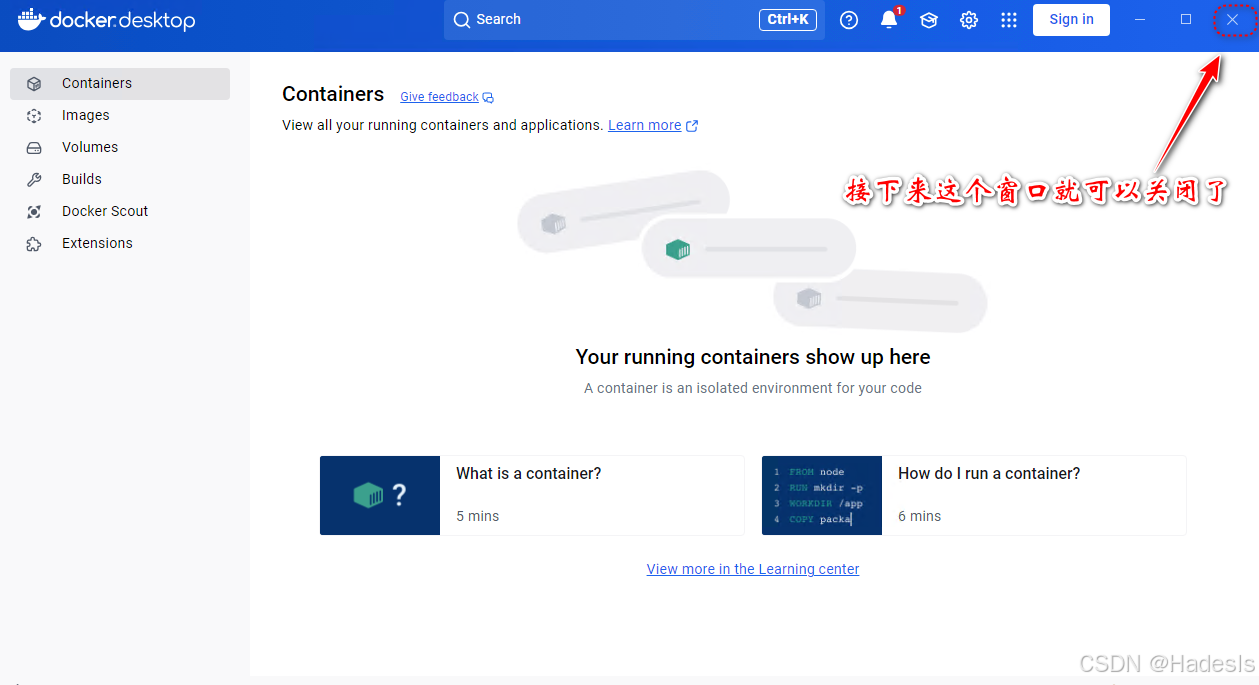Screen dimensions: 1259x685
Task: Click the Docker whale logo icon
Action: (31, 19)
